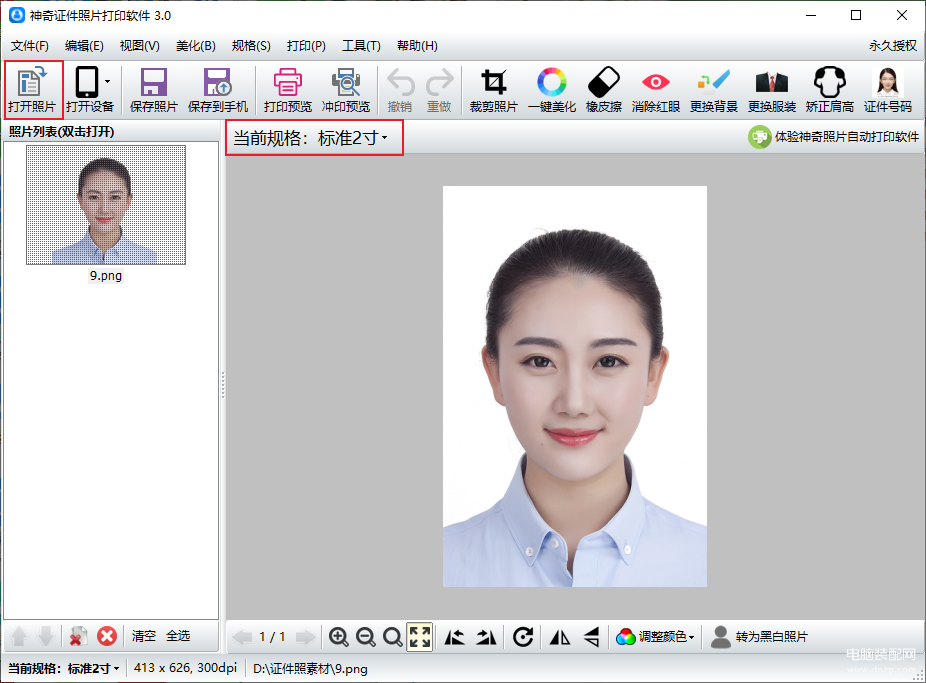926x683 pixels.
Task: Click the red-eye removal (消除红眼) icon
Action: [x=656, y=90]
